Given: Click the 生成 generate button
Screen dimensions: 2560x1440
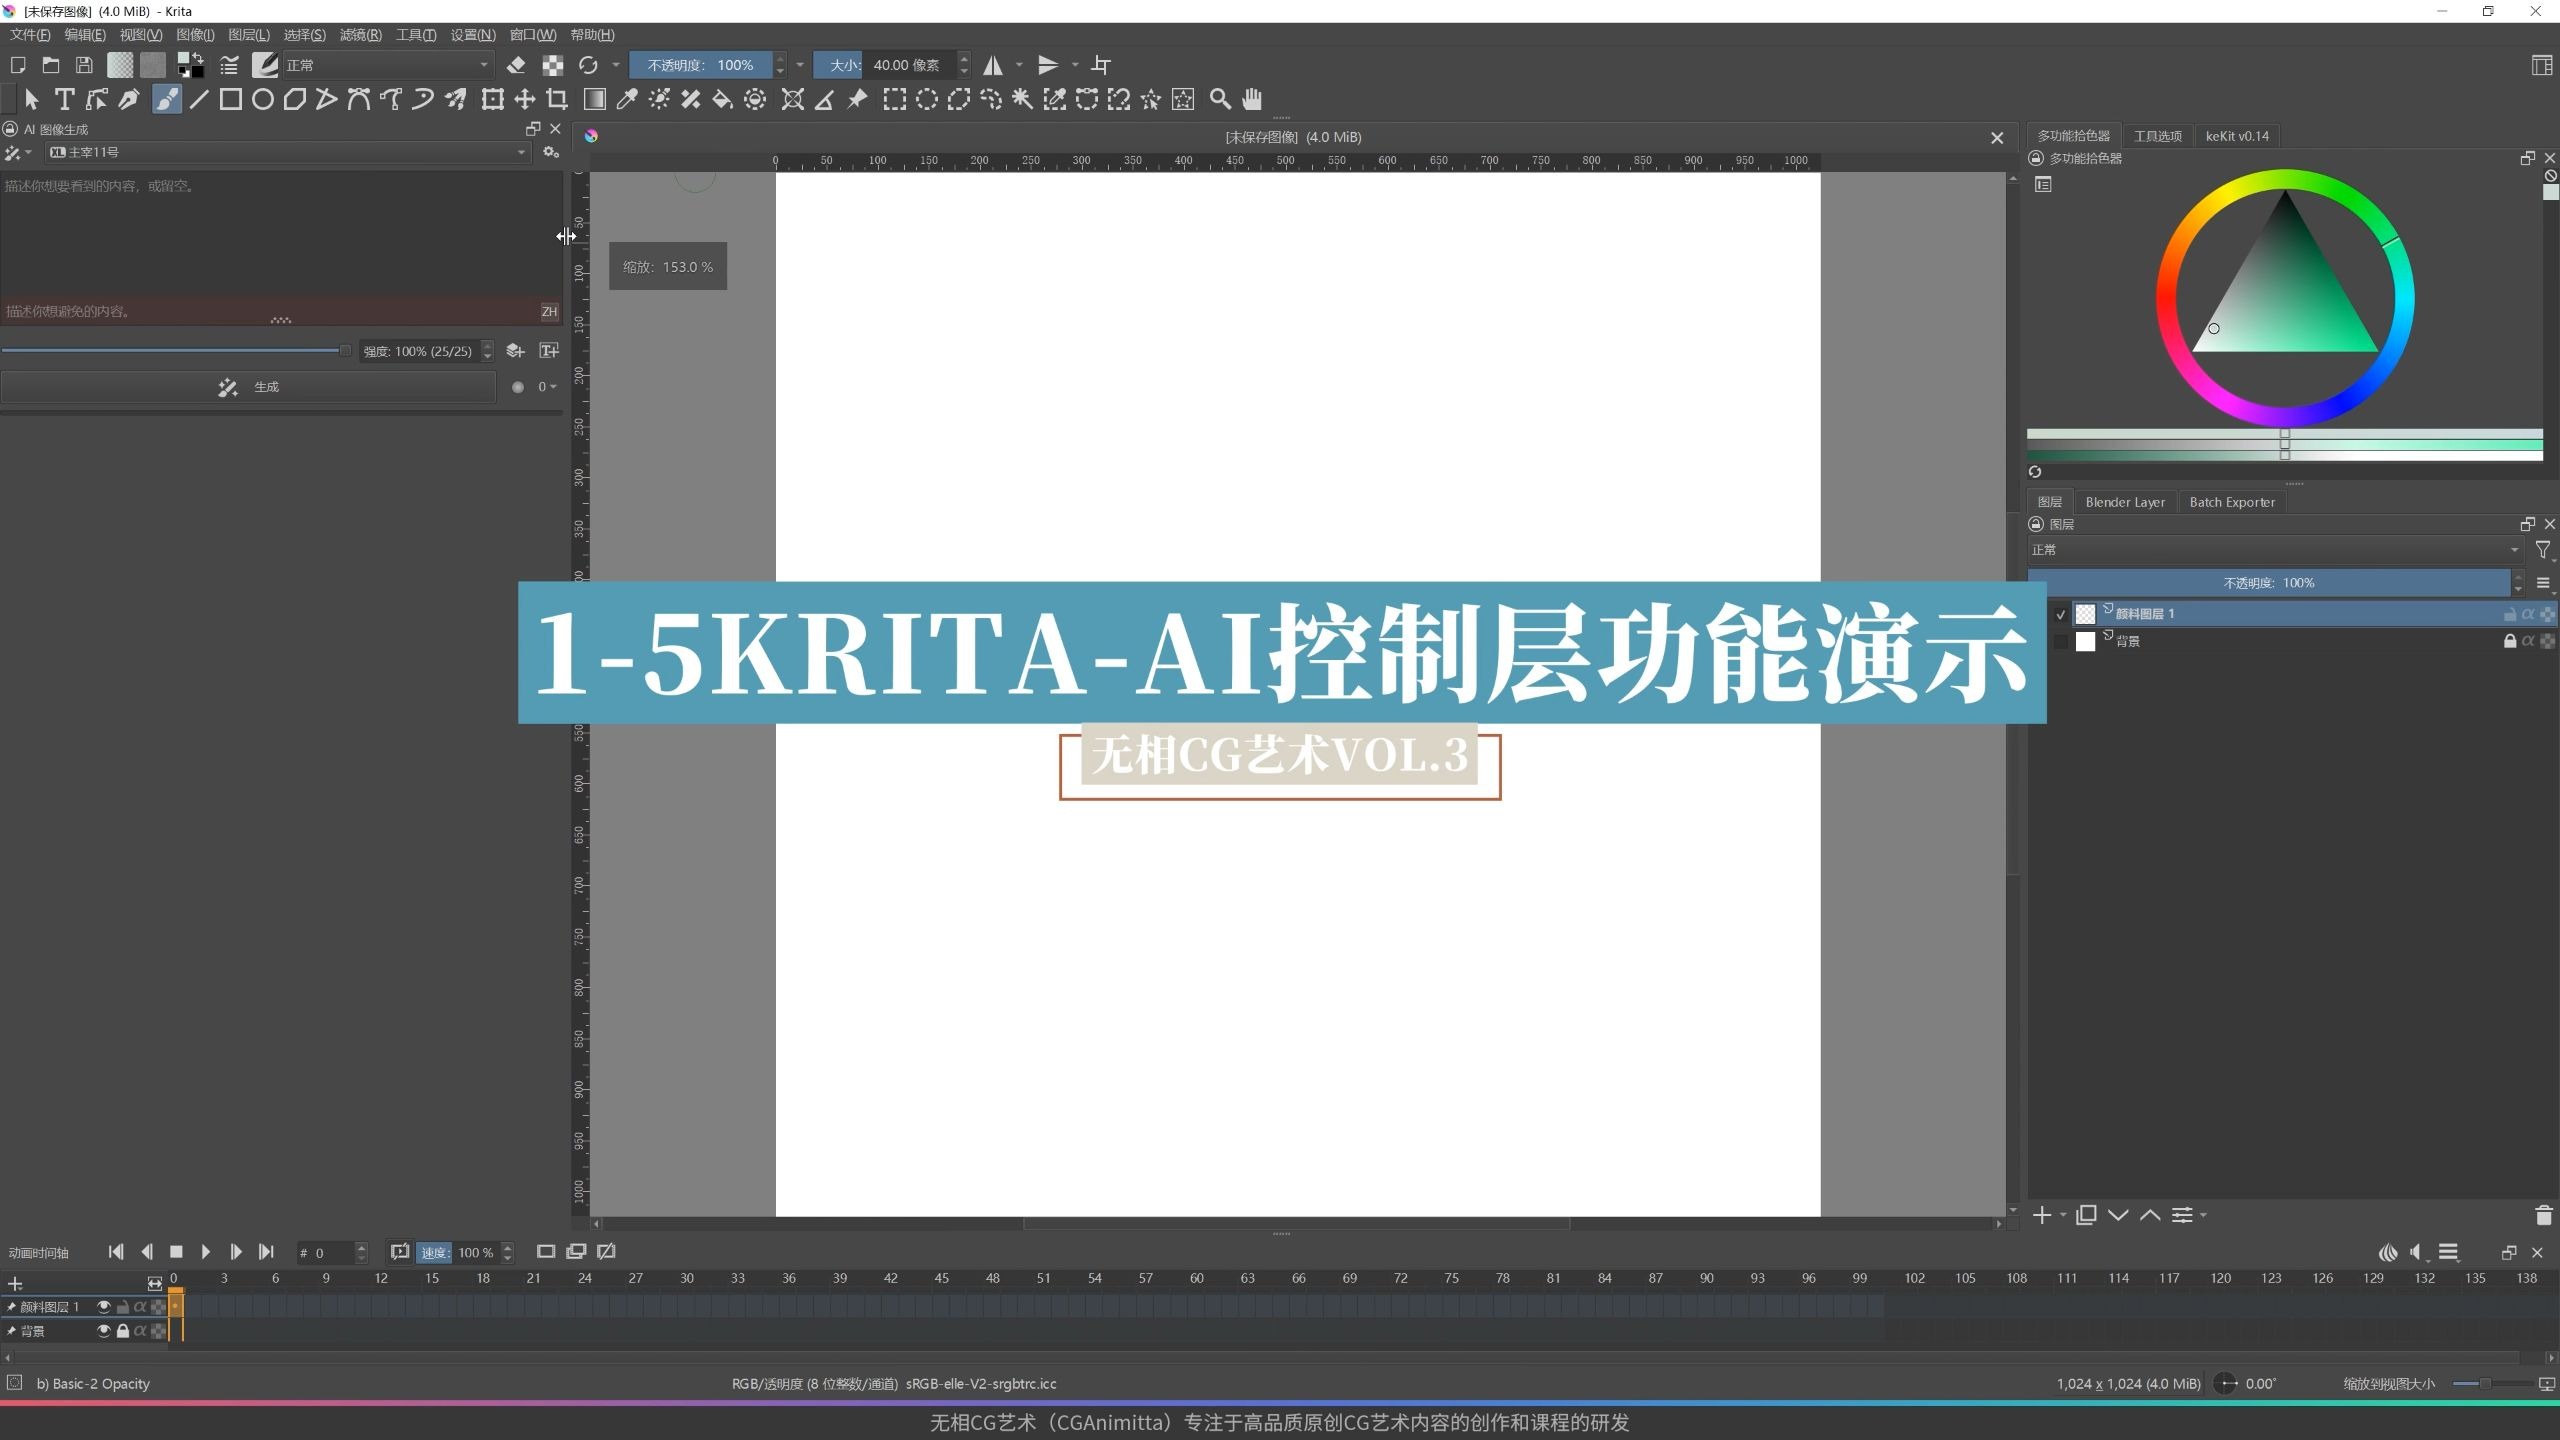Looking at the screenshot, I should pyautogui.click(x=249, y=387).
